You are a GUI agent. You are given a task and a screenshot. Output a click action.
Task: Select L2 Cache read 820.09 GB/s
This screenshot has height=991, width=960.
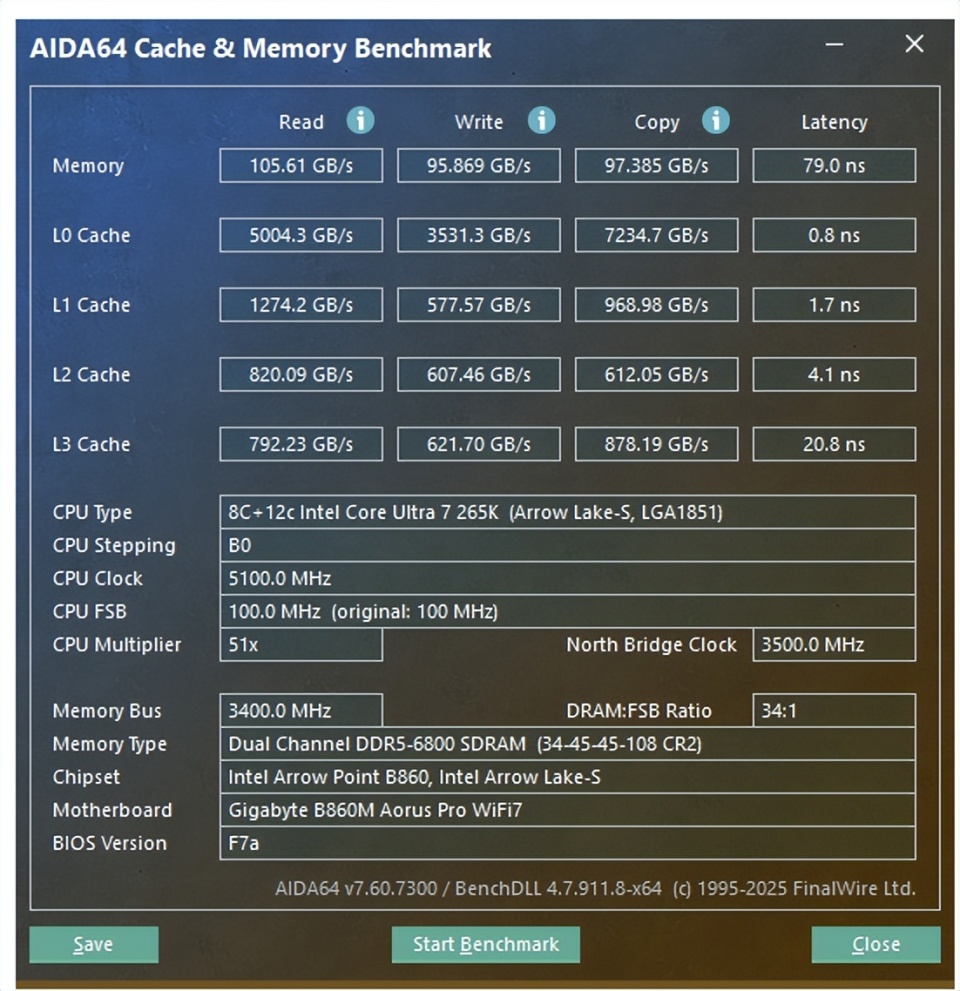point(301,374)
